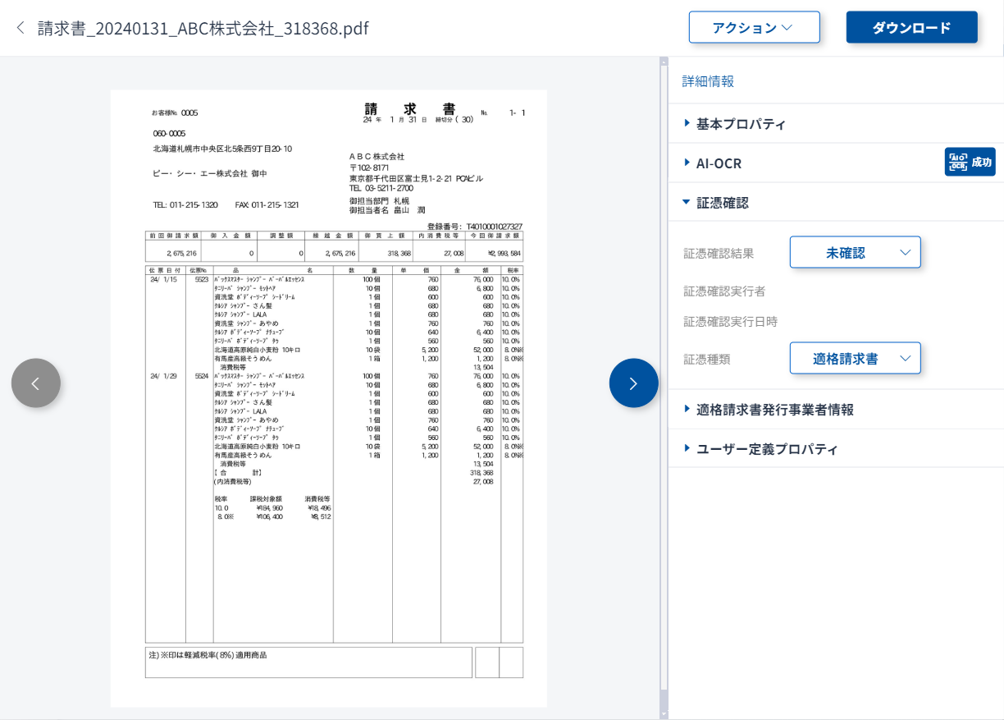This screenshot has width=1004, height=720.
Task: Show the next page of the invoice
Action: pyautogui.click(x=633, y=383)
